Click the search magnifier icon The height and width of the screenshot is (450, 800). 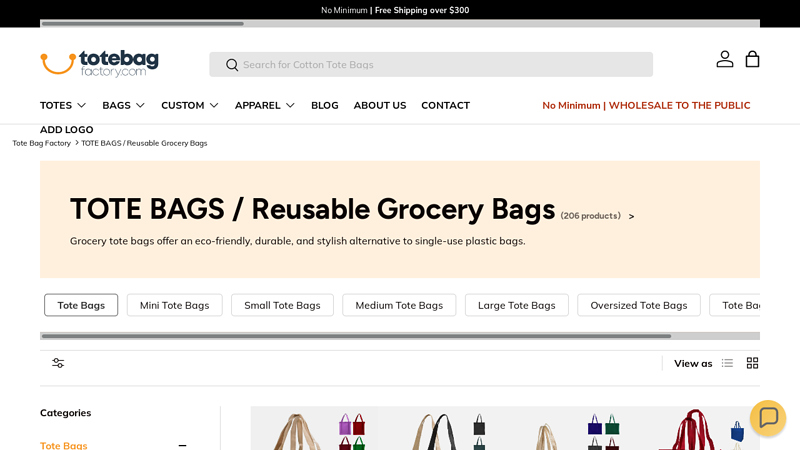(x=232, y=65)
